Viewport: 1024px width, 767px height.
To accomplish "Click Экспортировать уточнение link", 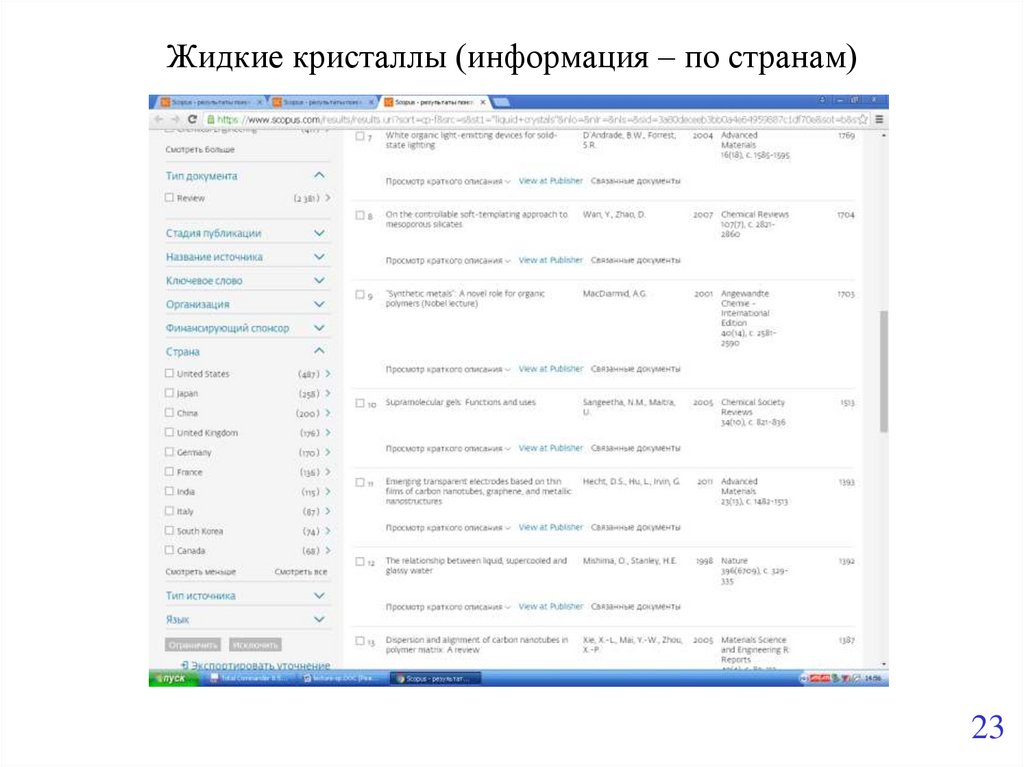I will coord(256,664).
